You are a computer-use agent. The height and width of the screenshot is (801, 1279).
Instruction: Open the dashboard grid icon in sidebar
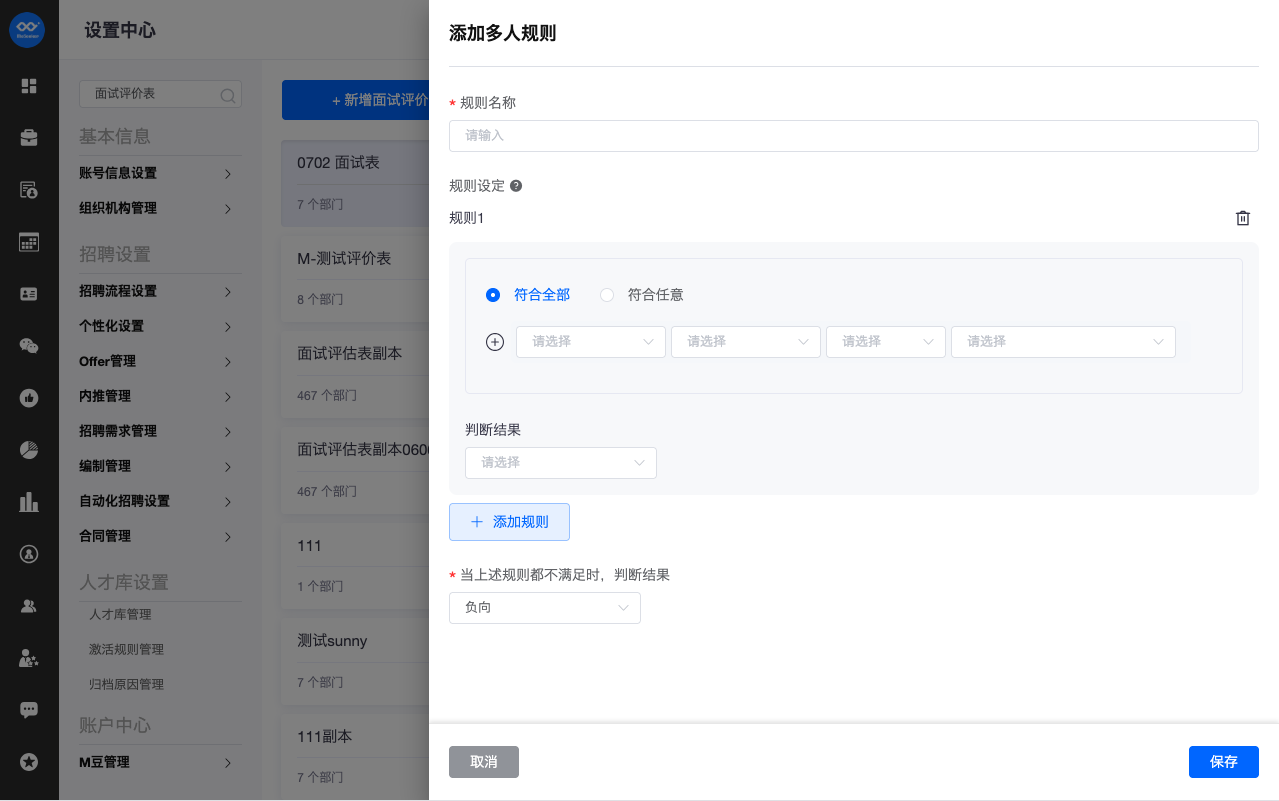click(29, 86)
